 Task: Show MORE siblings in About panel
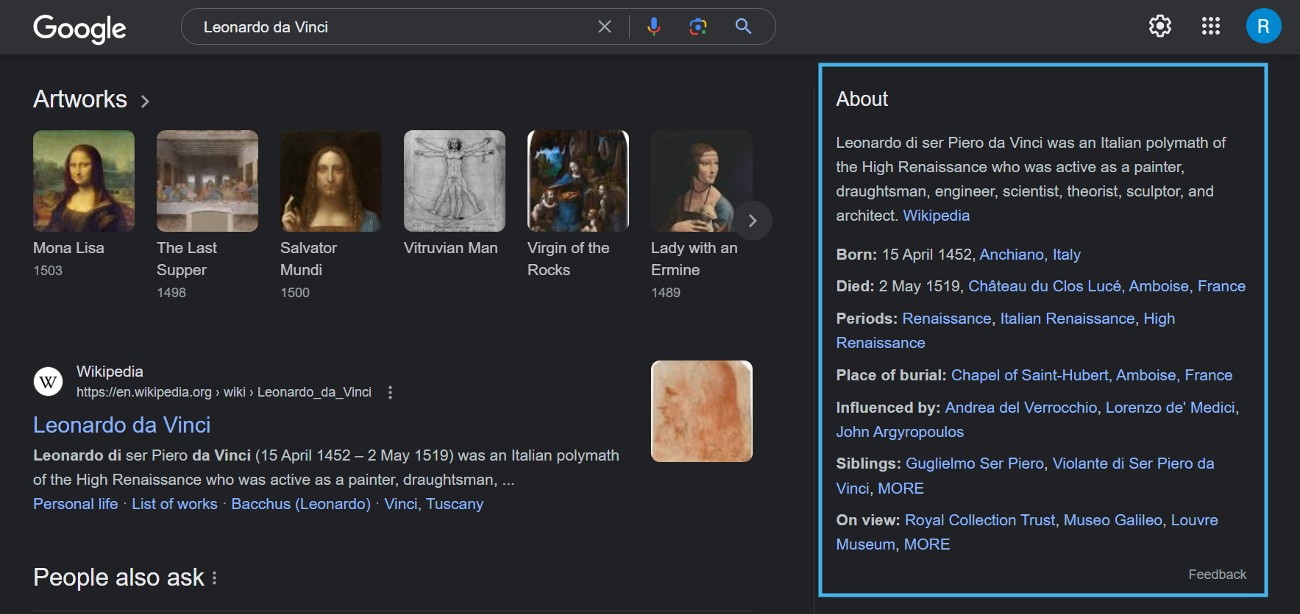[900, 488]
